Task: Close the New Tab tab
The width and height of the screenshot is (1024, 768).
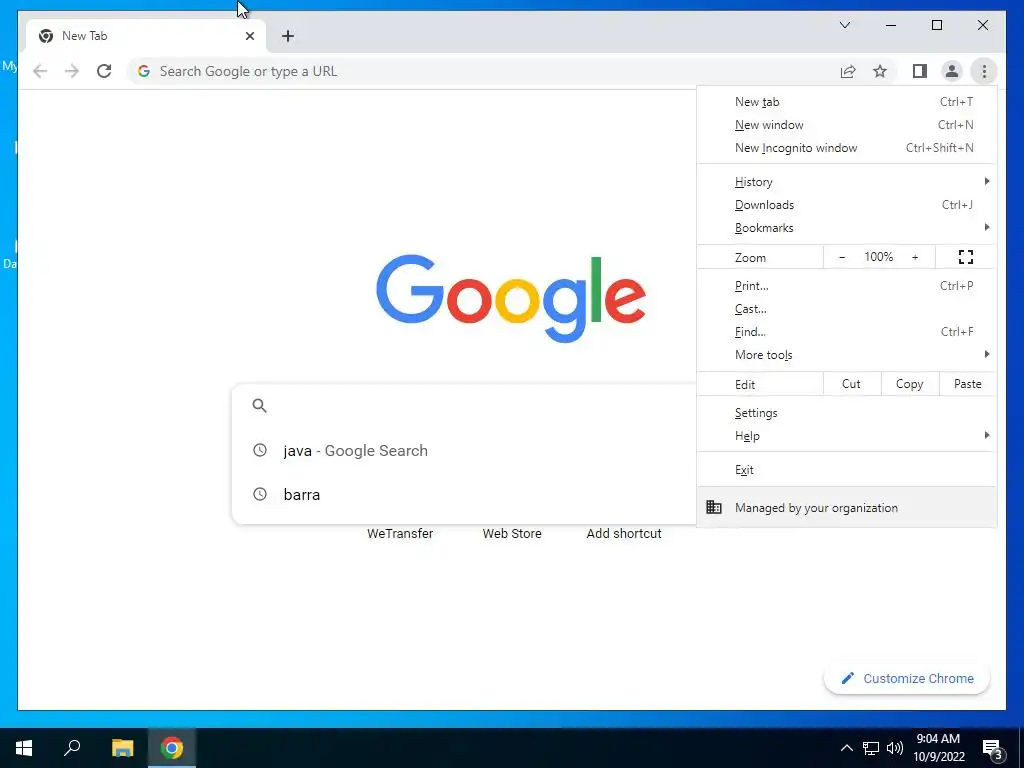Action: 249,36
